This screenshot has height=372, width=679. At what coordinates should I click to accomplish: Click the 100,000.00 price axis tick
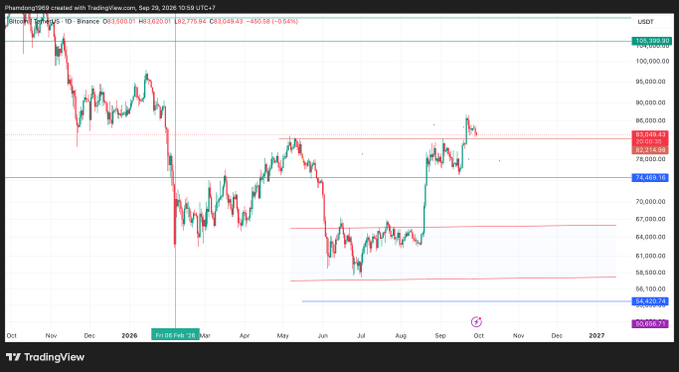[x=652, y=61]
